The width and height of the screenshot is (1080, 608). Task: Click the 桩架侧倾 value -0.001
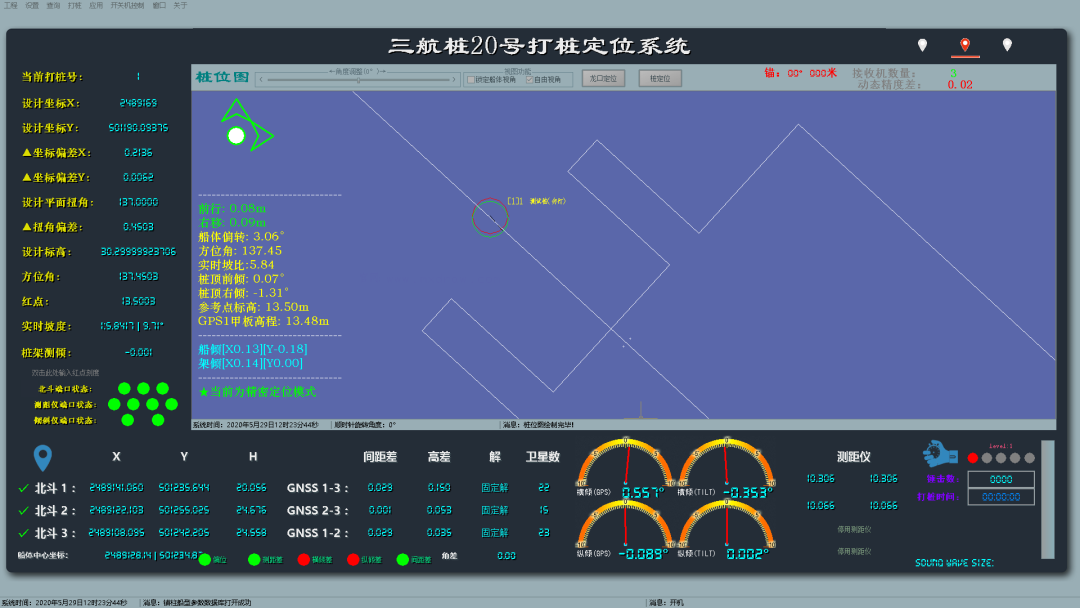(138, 353)
